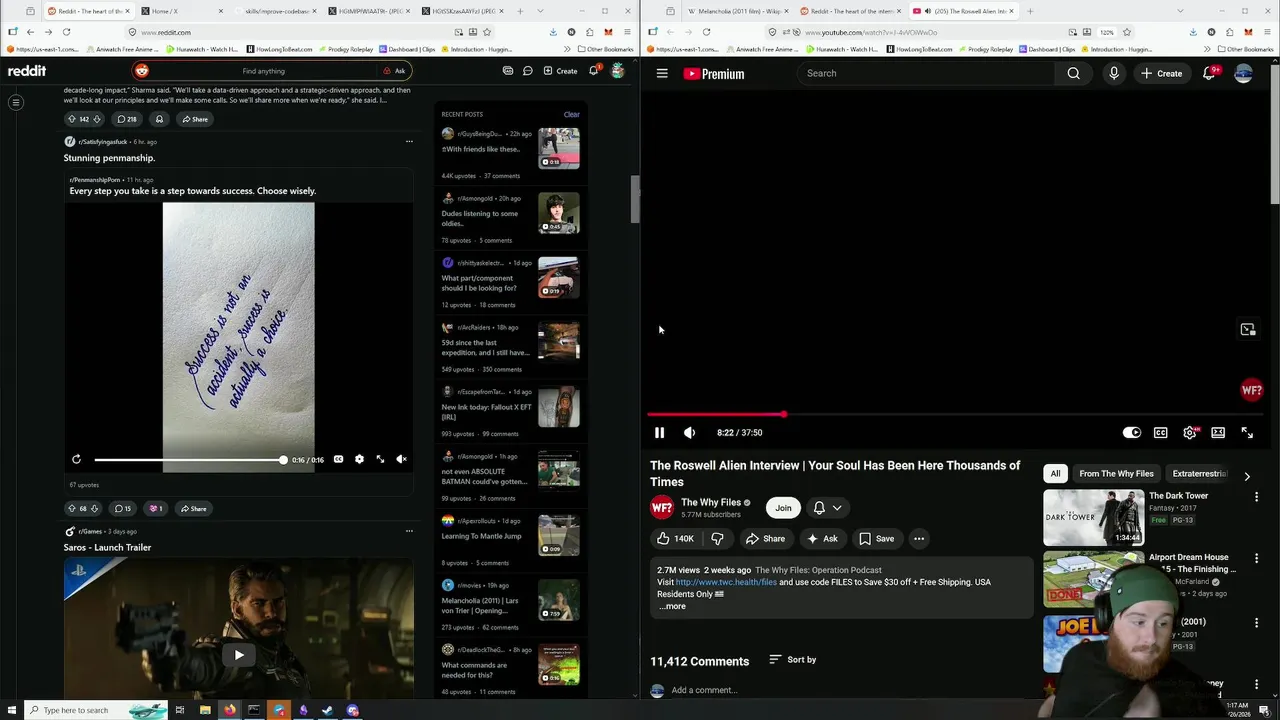Toggle YouTube closed captions
Screen dimensions: 1280x720
pos(1160,433)
